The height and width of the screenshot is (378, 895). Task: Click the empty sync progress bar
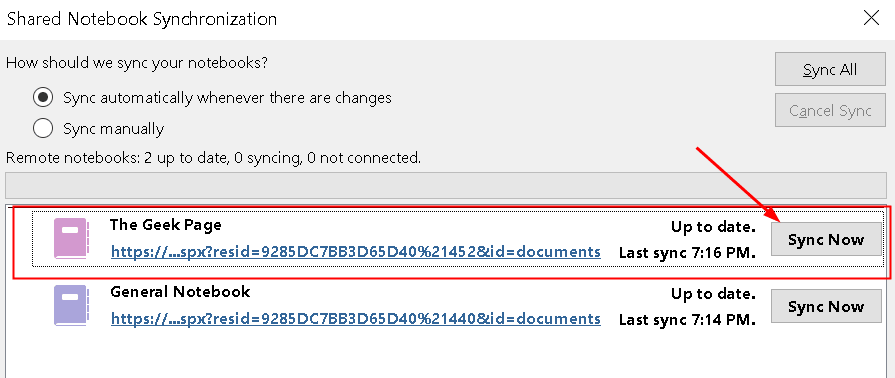pyautogui.click(x=446, y=186)
